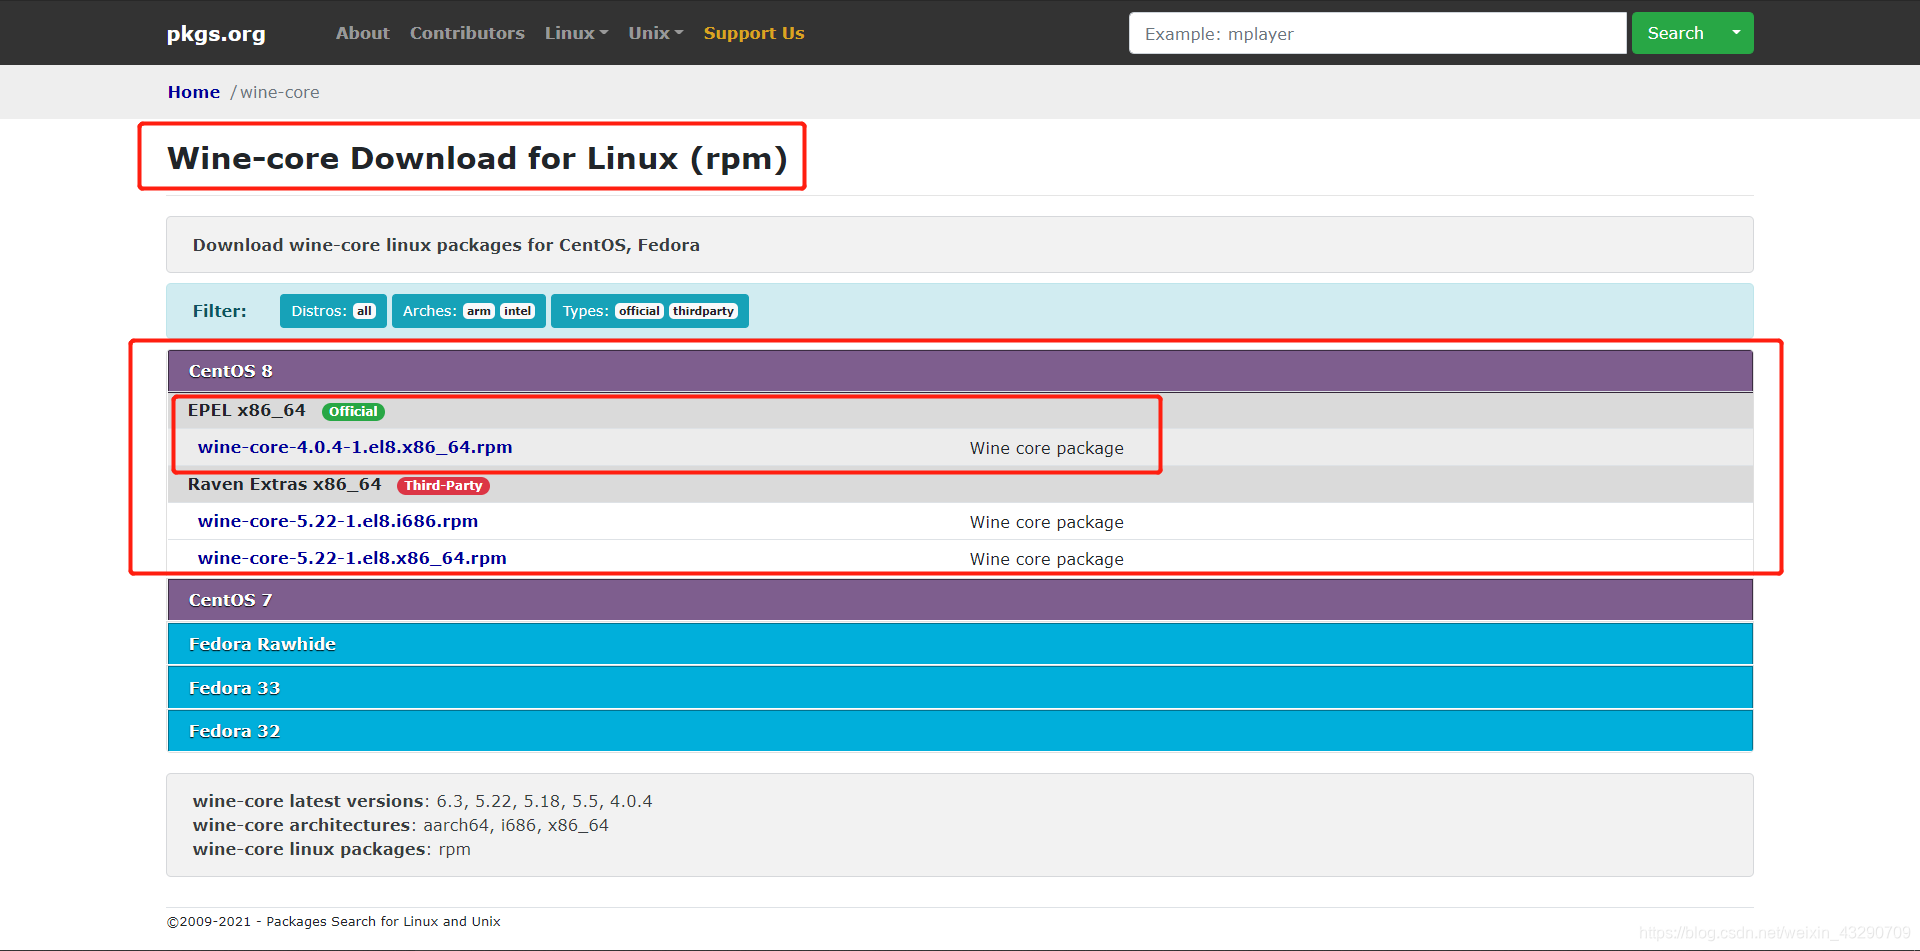Open the About page

tap(362, 33)
